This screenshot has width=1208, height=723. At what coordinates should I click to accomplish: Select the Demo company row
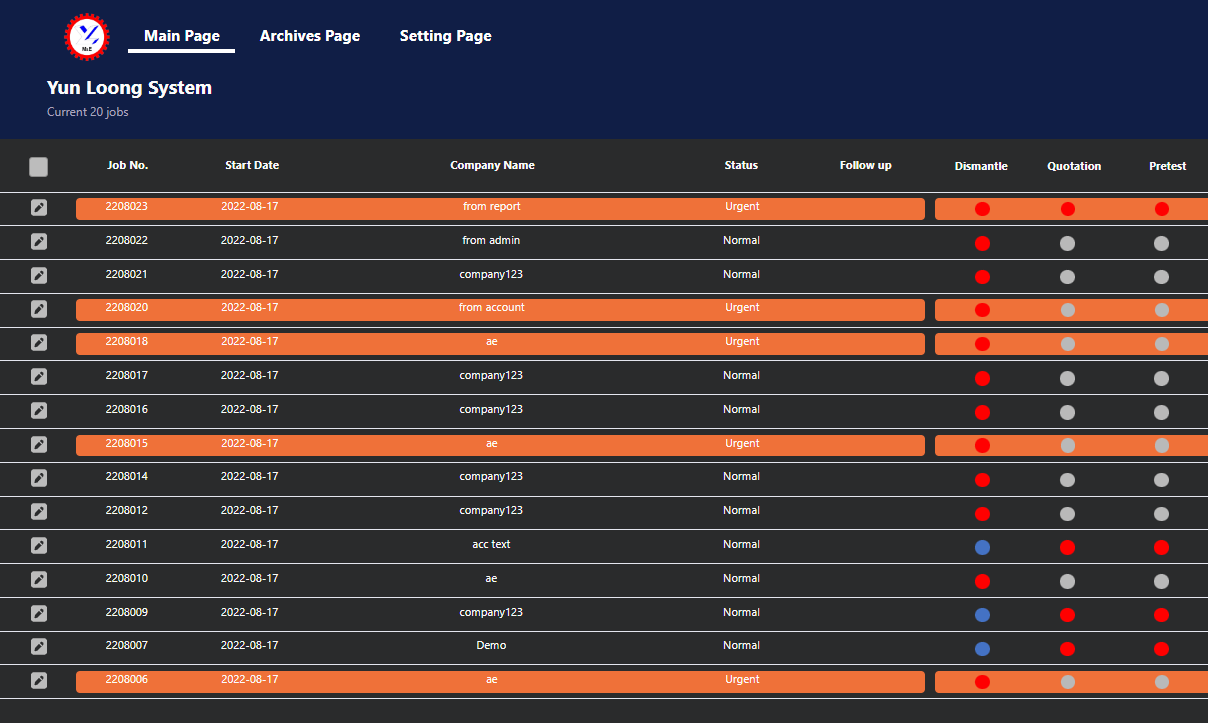(491, 646)
